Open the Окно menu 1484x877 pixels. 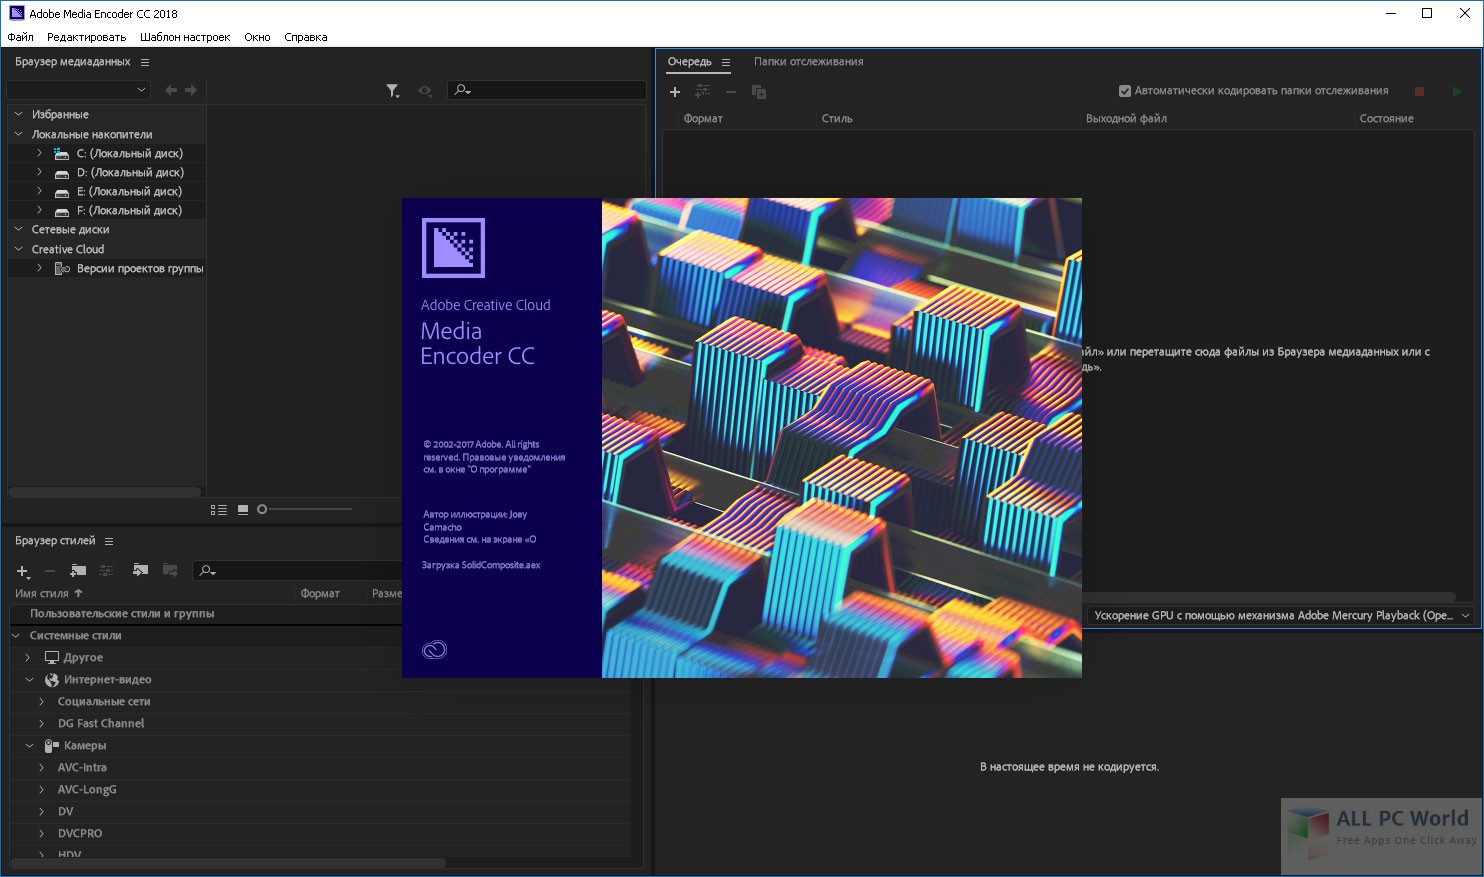(257, 37)
